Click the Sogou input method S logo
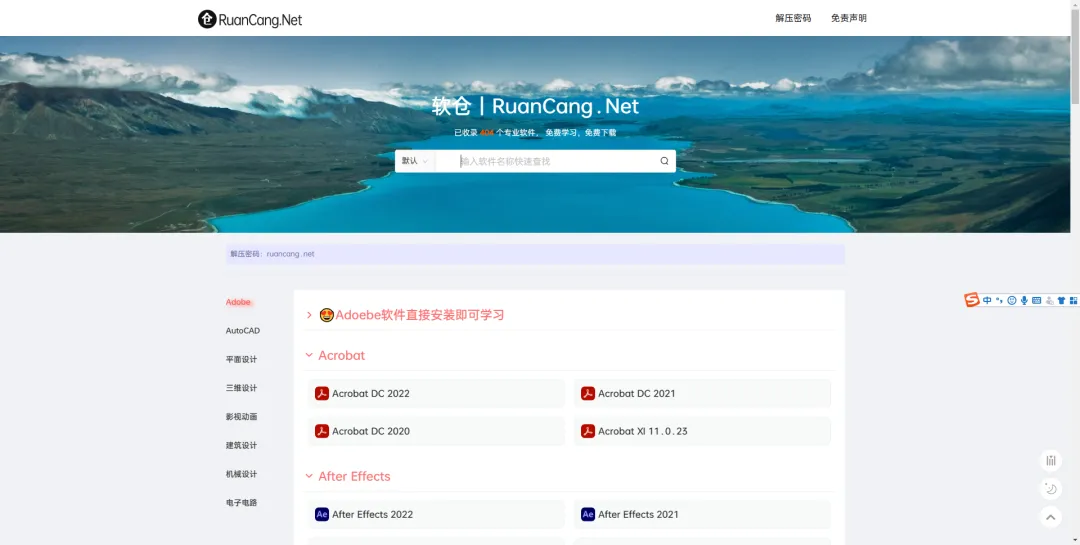This screenshot has height=545, width=1080. tap(972, 299)
